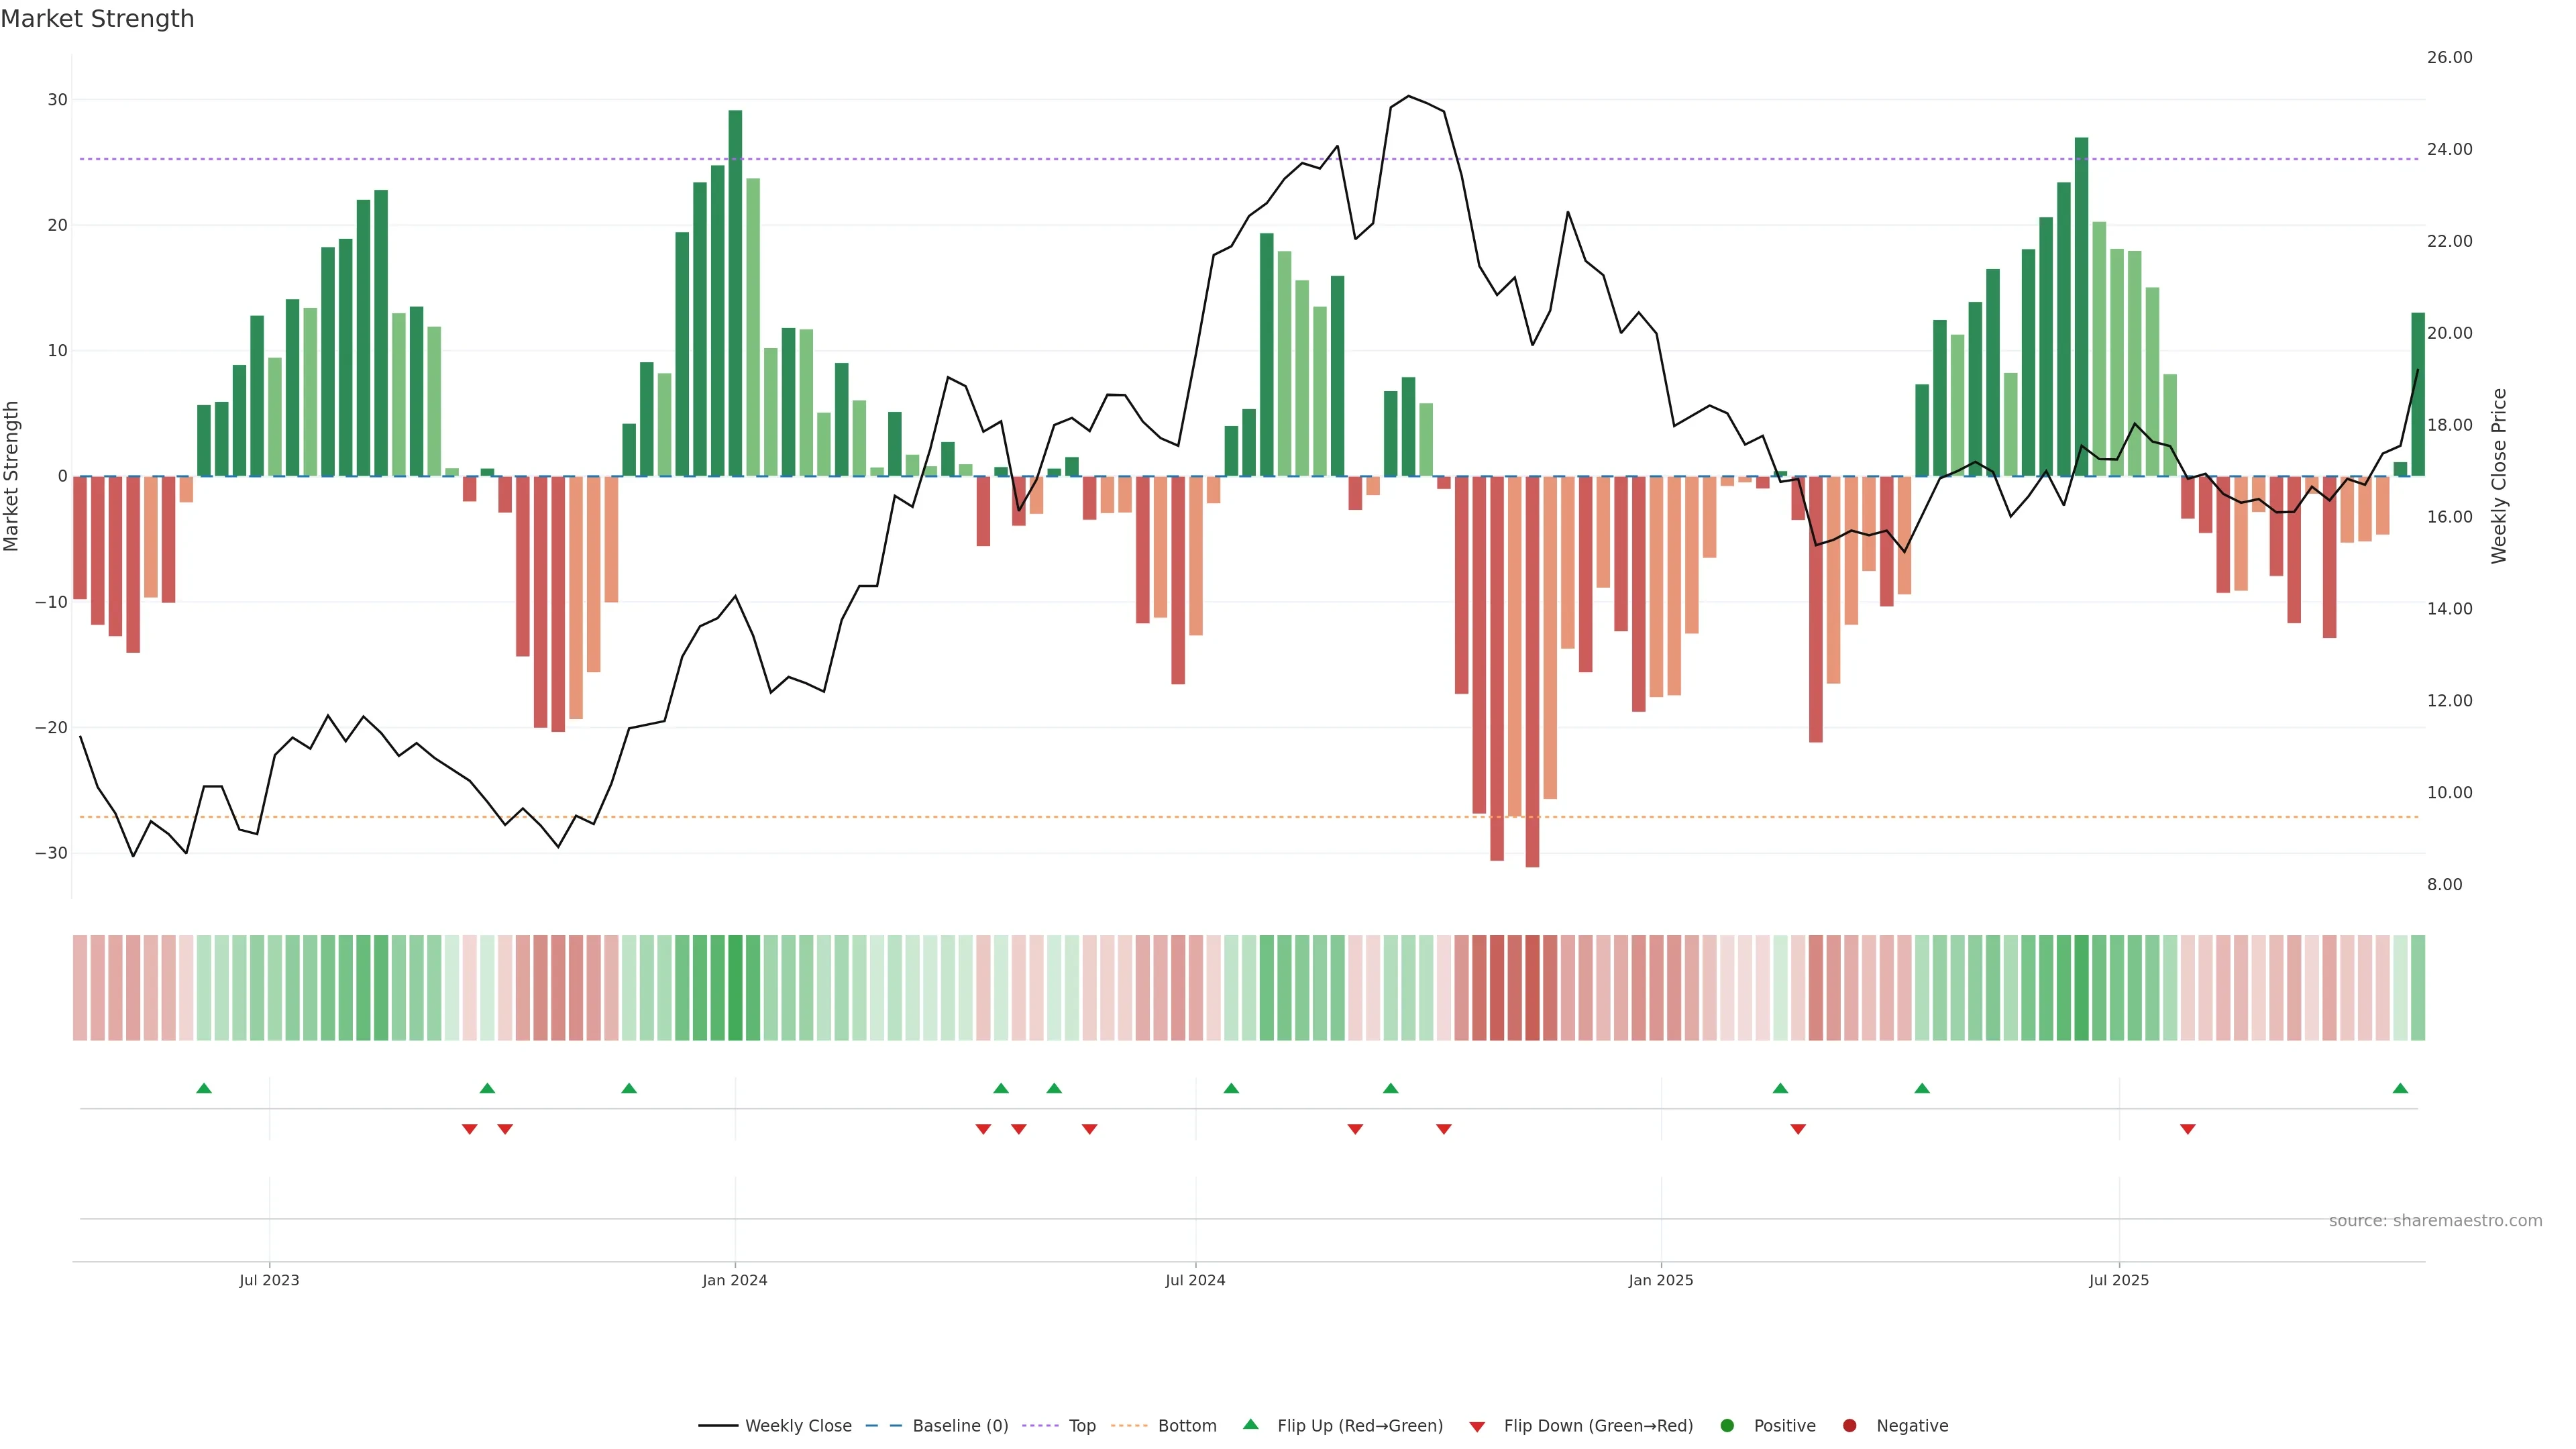
Task: Click the red flip-down marker after Jul 2025
Action: pos(2187,1129)
